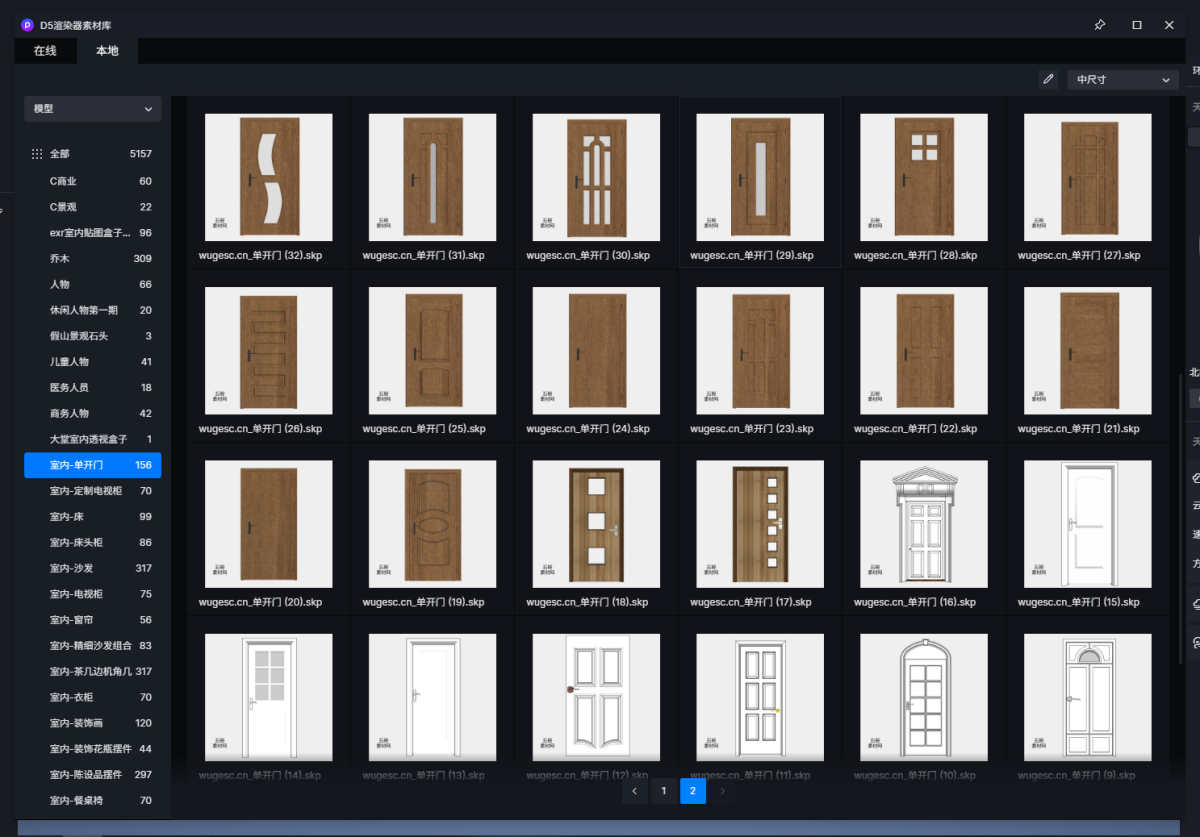Choose white arched door 单开门 (16)

(x=923, y=524)
